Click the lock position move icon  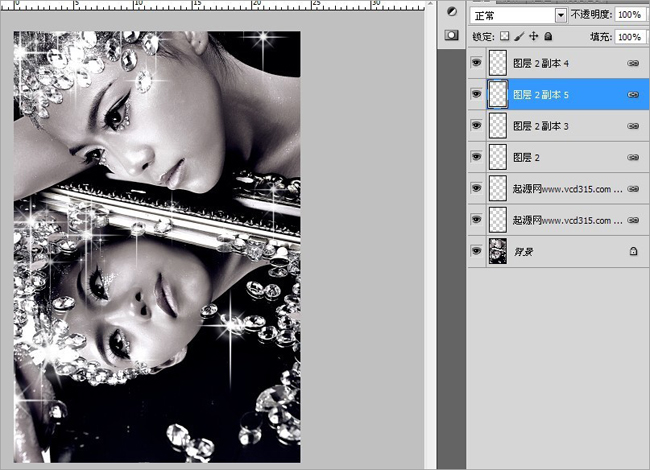tap(533, 37)
